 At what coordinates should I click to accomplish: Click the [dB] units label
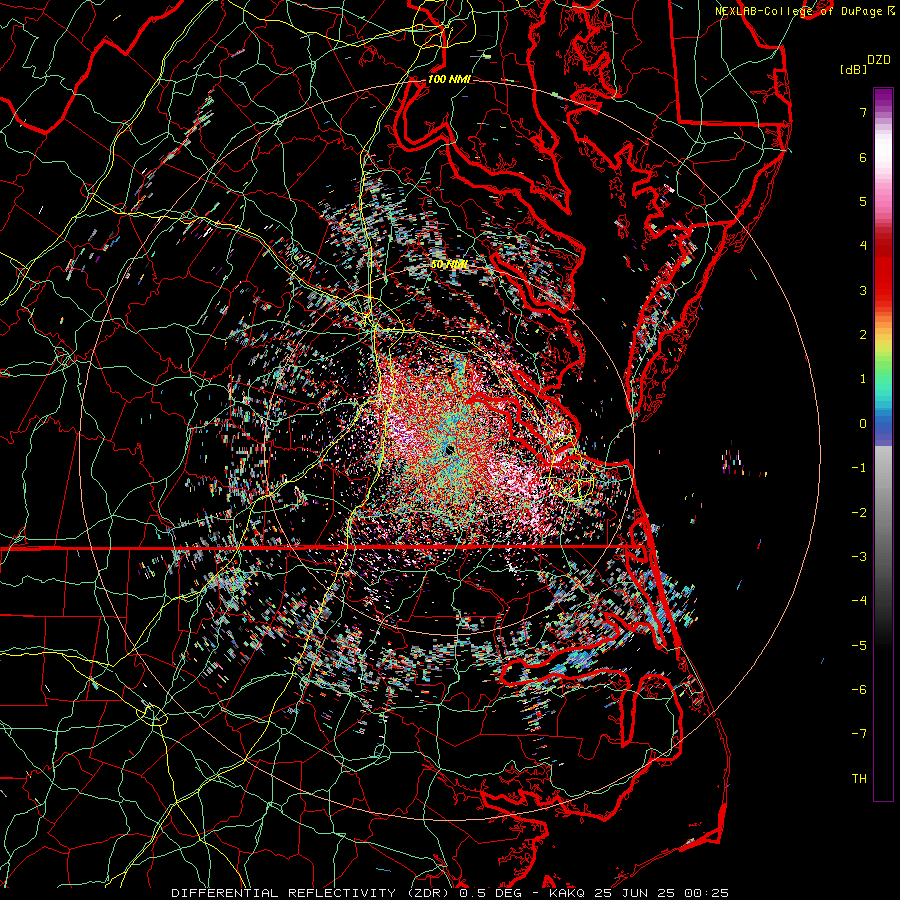853,70
